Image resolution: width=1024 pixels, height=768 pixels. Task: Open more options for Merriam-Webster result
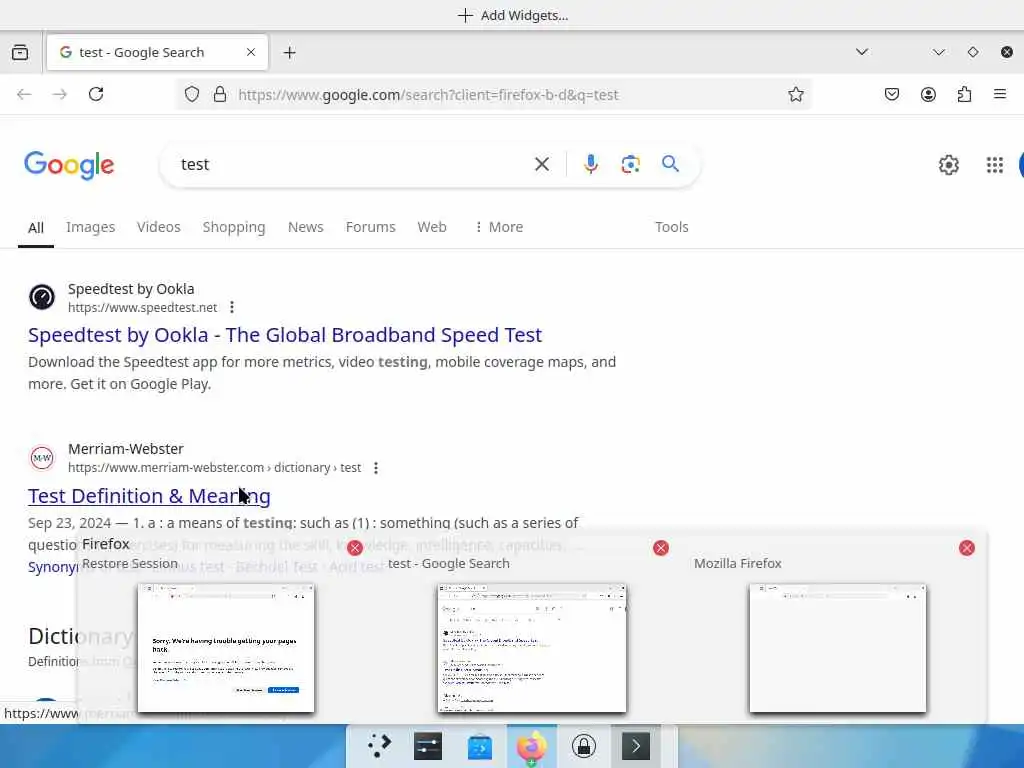(x=376, y=468)
